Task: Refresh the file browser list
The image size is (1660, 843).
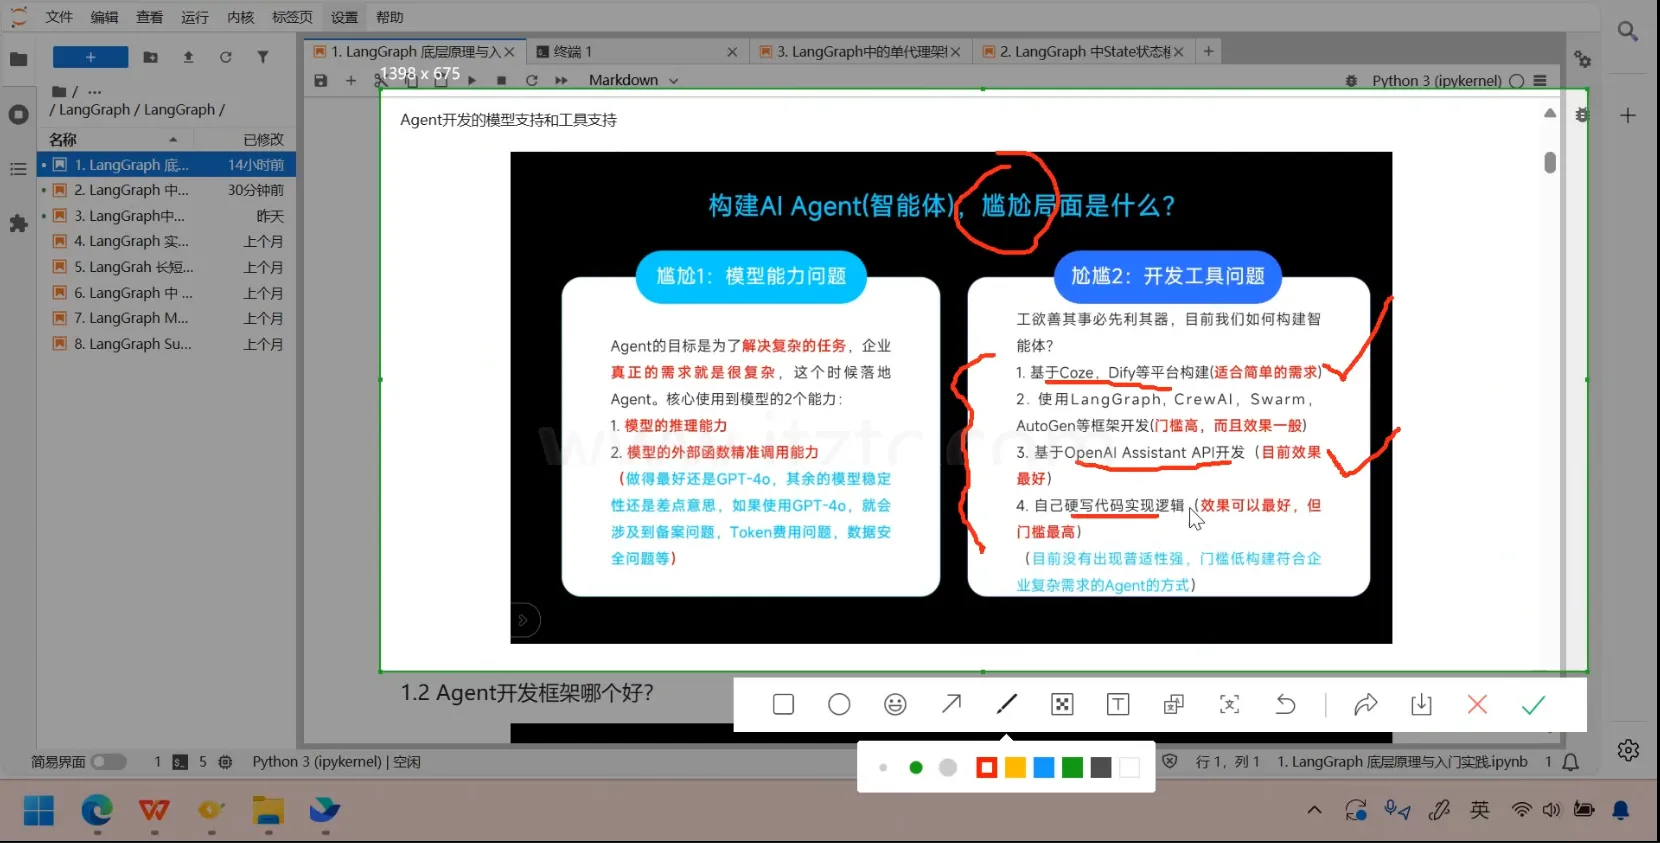Action: [226, 57]
